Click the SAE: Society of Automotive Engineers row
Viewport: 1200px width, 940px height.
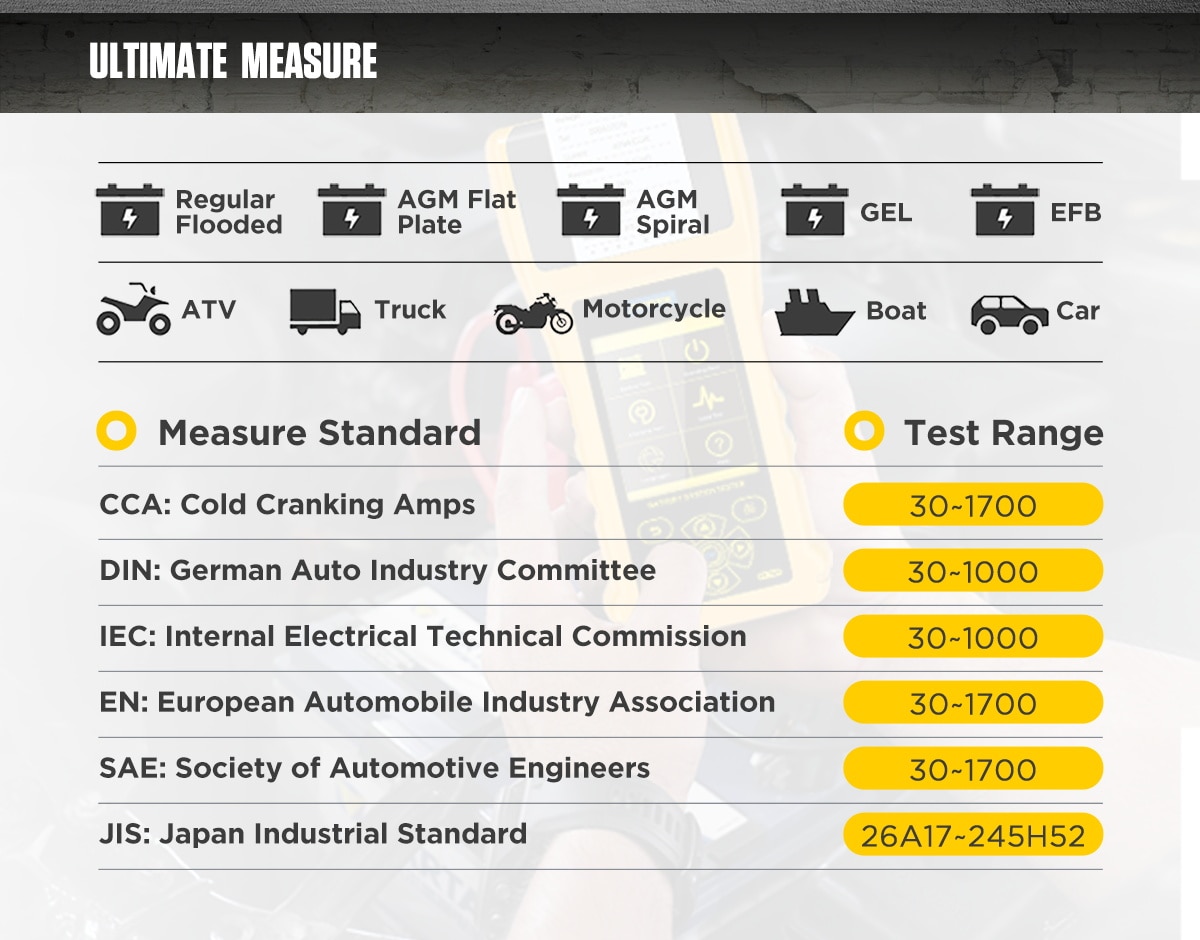pos(600,768)
